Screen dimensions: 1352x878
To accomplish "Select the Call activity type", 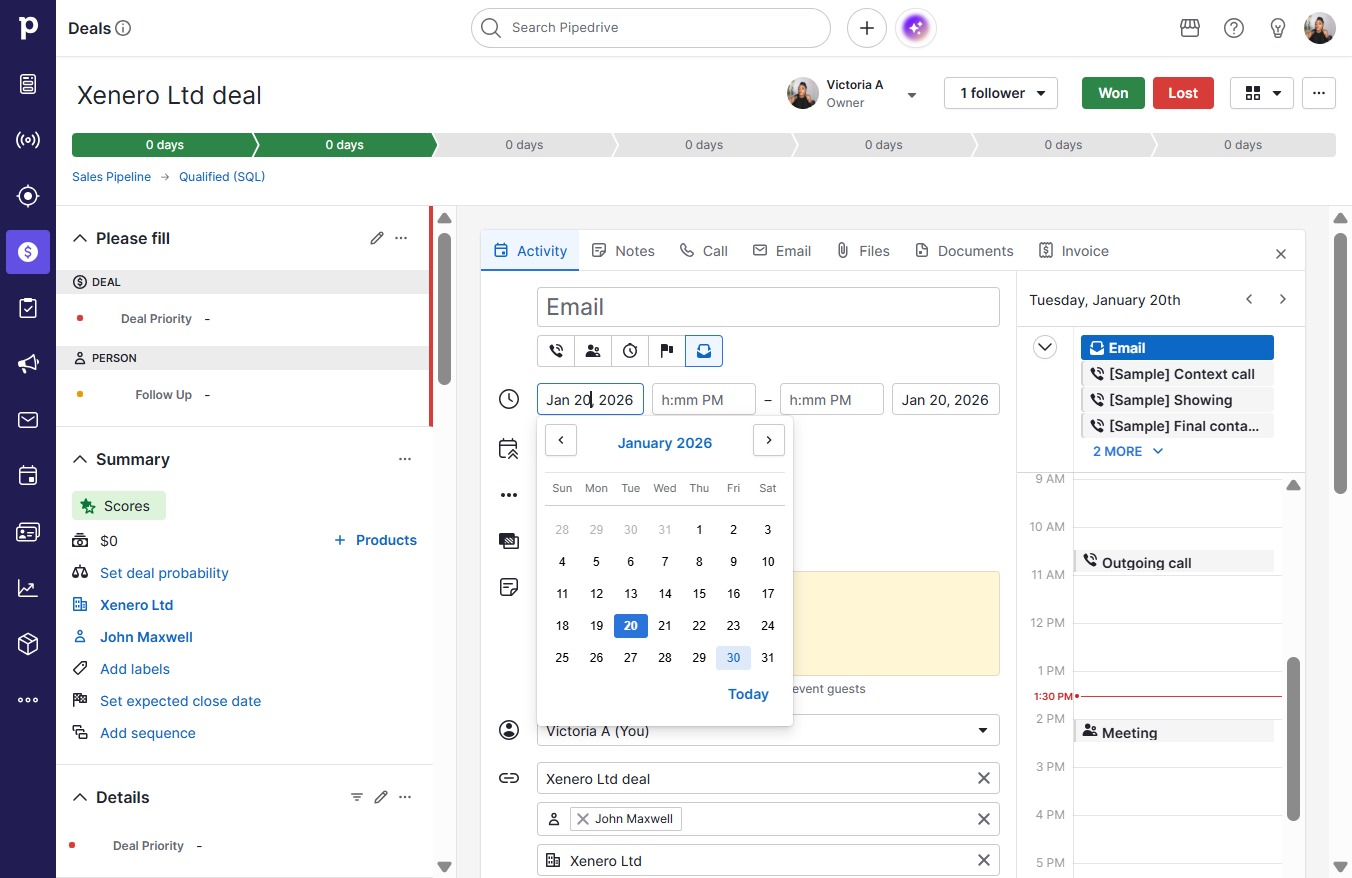I will click(556, 351).
